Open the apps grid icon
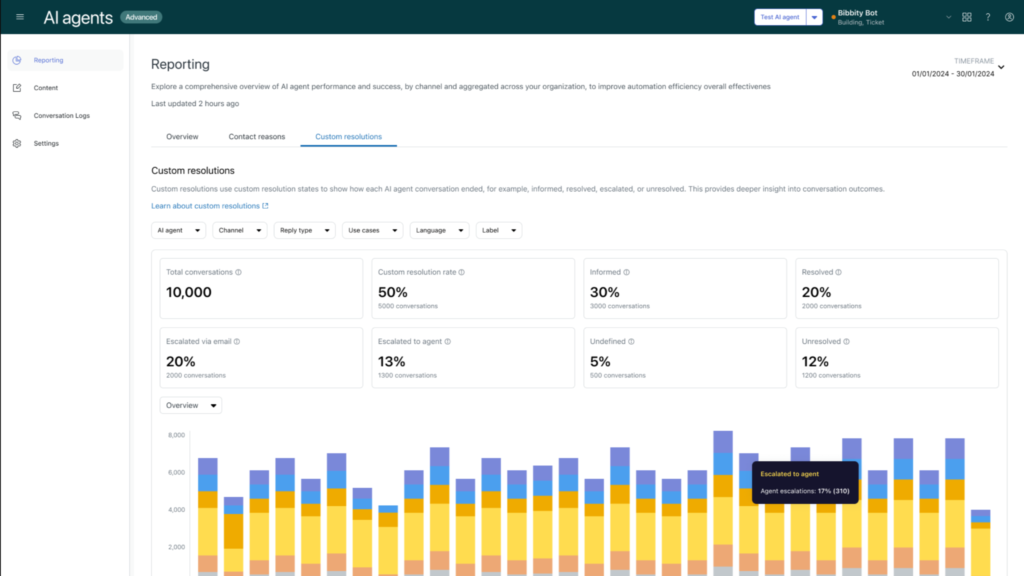The height and width of the screenshot is (576, 1024). 967,17
